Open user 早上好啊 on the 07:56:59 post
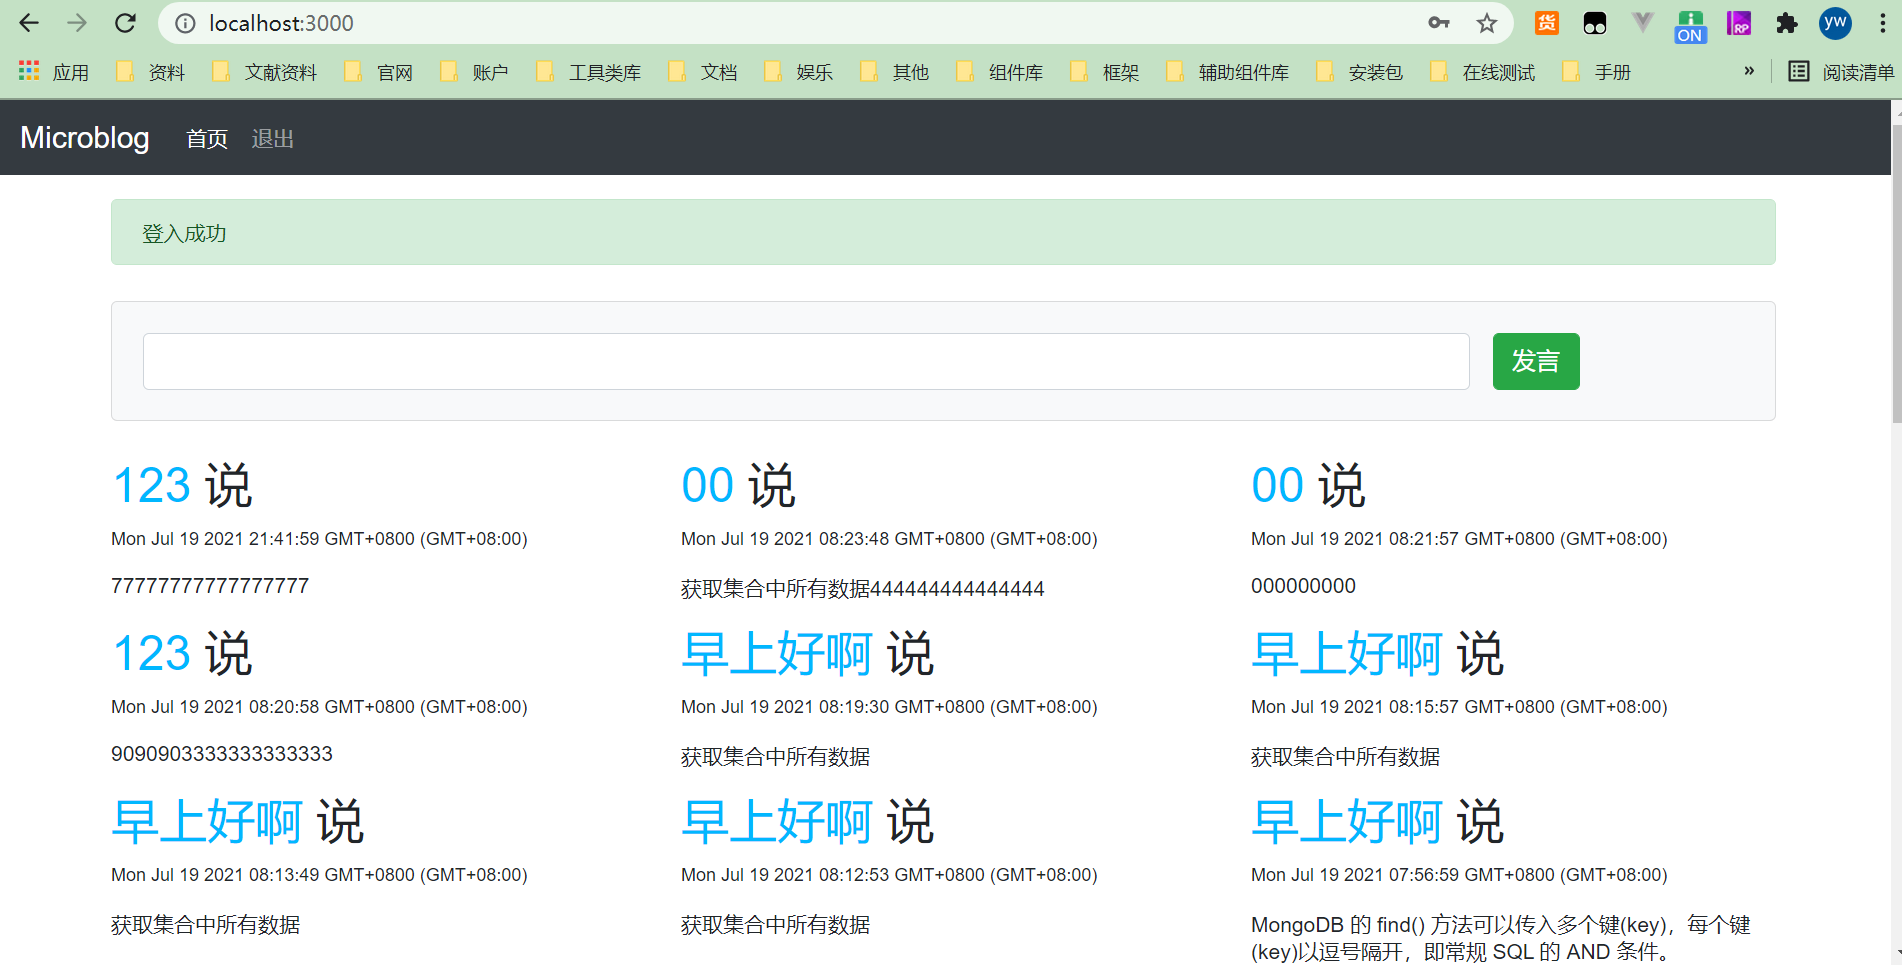The height and width of the screenshot is (965, 1902). point(1347,822)
